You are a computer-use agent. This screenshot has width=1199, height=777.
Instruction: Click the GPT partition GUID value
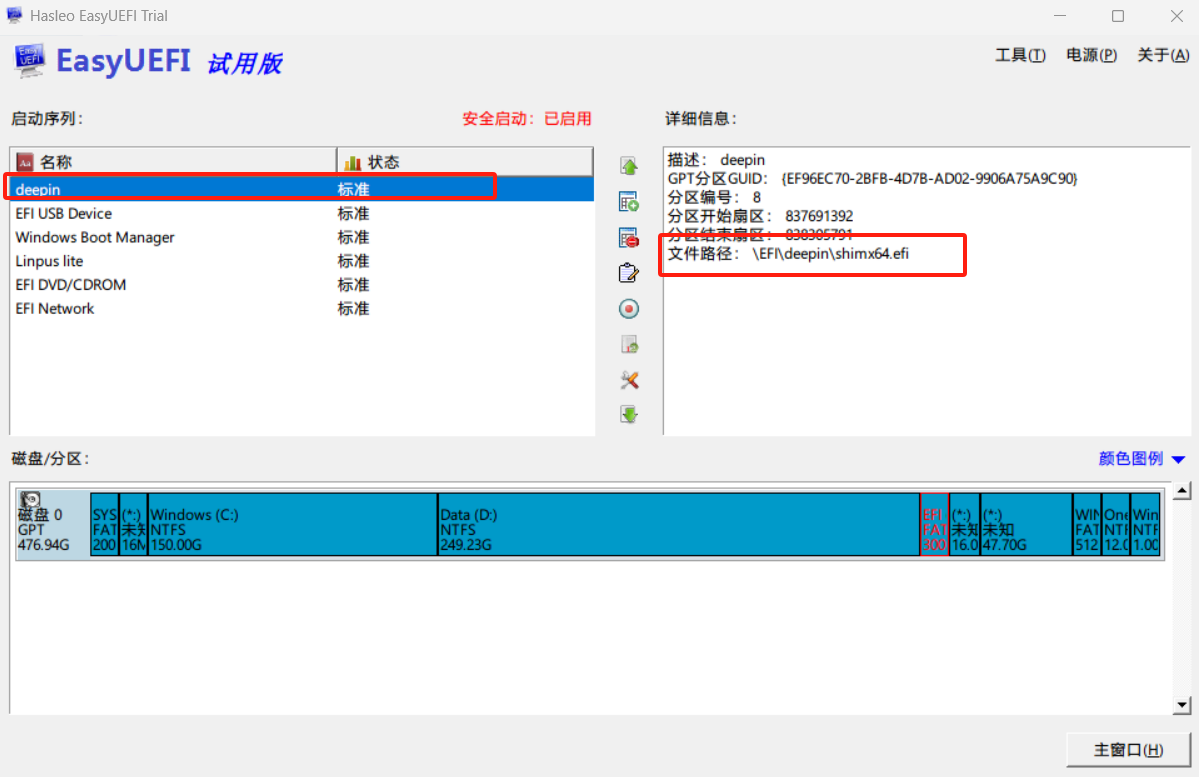point(929,179)
